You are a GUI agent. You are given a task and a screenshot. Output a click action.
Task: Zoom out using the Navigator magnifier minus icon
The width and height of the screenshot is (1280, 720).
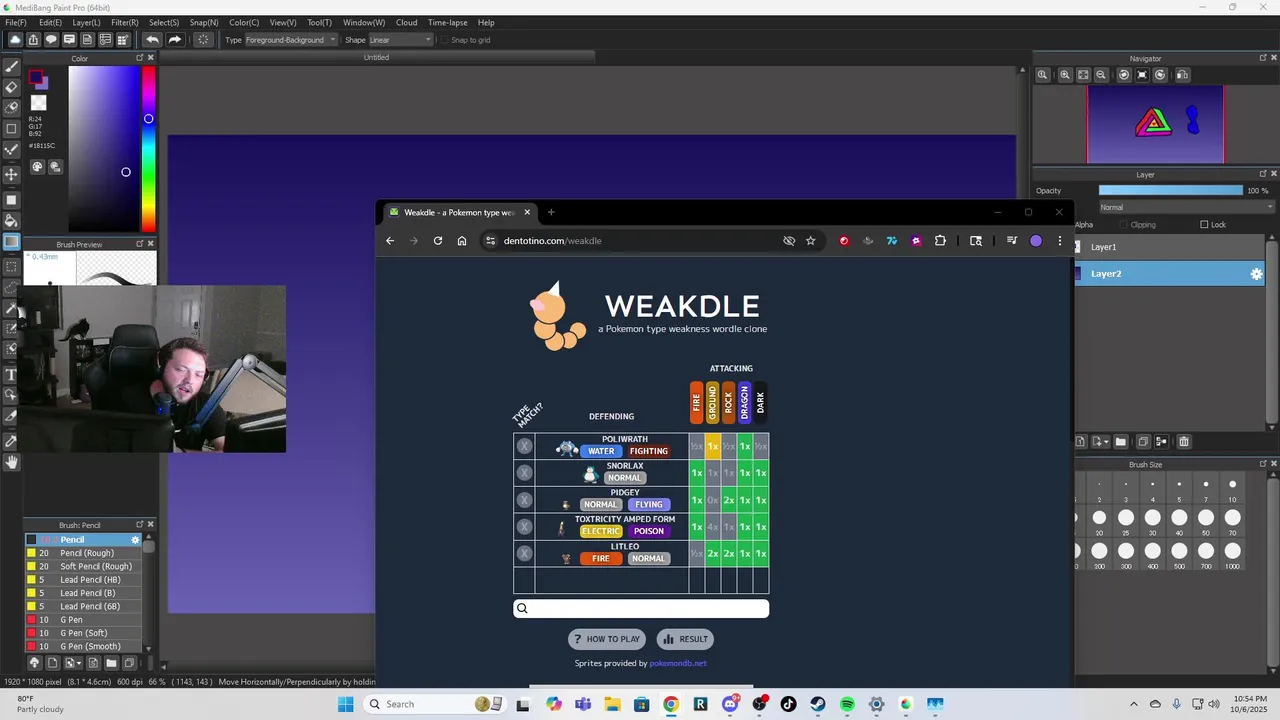coord(1101,75)
